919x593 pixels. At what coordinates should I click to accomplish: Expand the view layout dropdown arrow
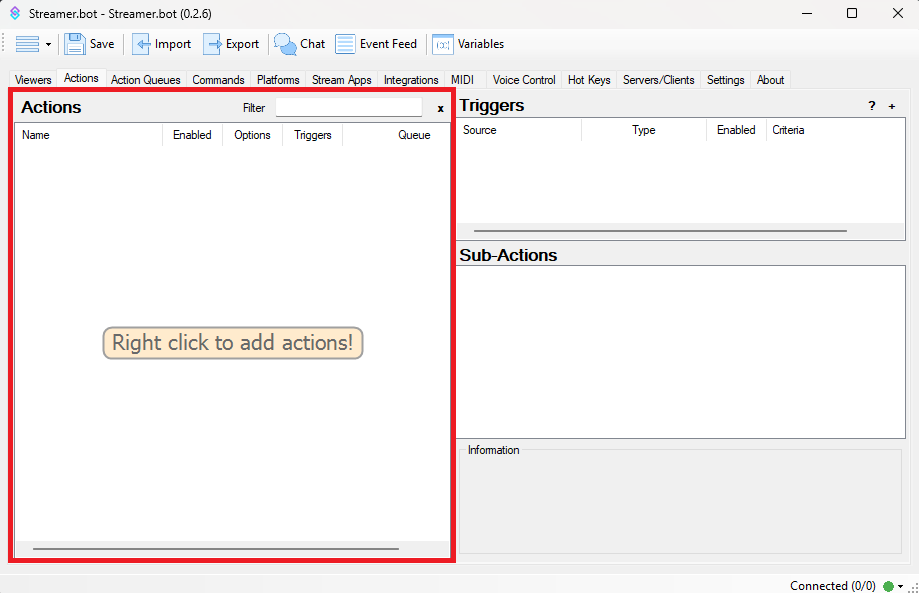48,45
